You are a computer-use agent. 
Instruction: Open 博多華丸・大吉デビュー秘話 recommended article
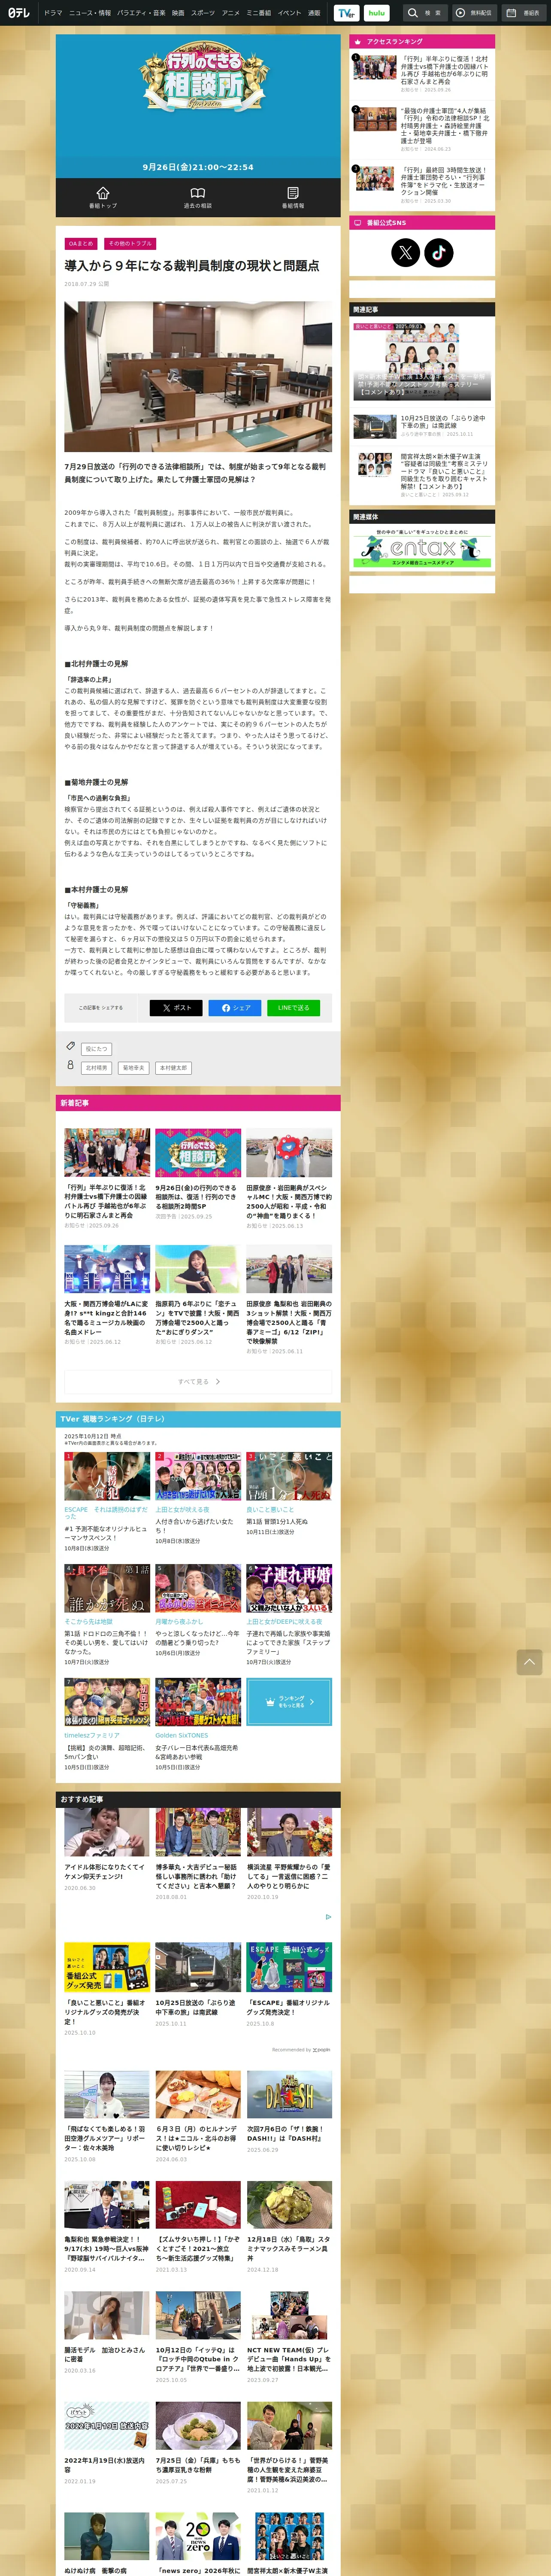(x=198, y=1855)
